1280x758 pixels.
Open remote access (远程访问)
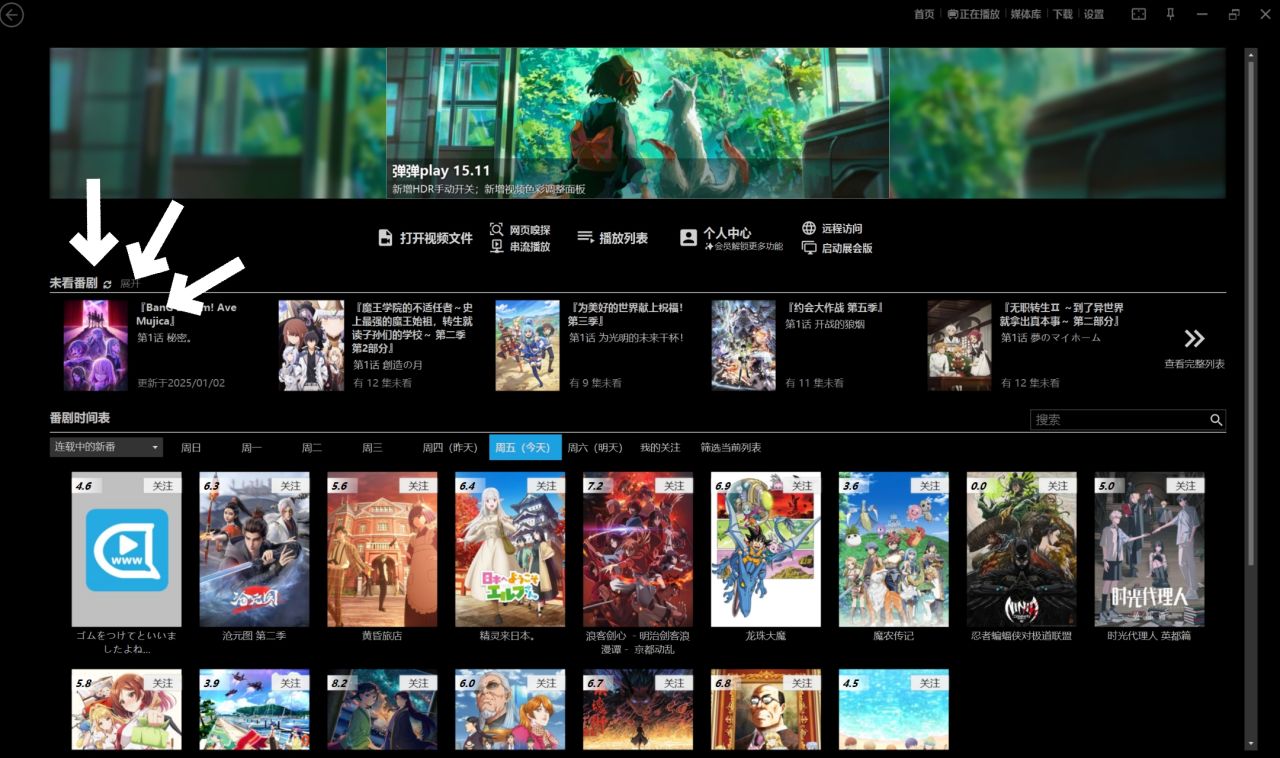(832, 229)
